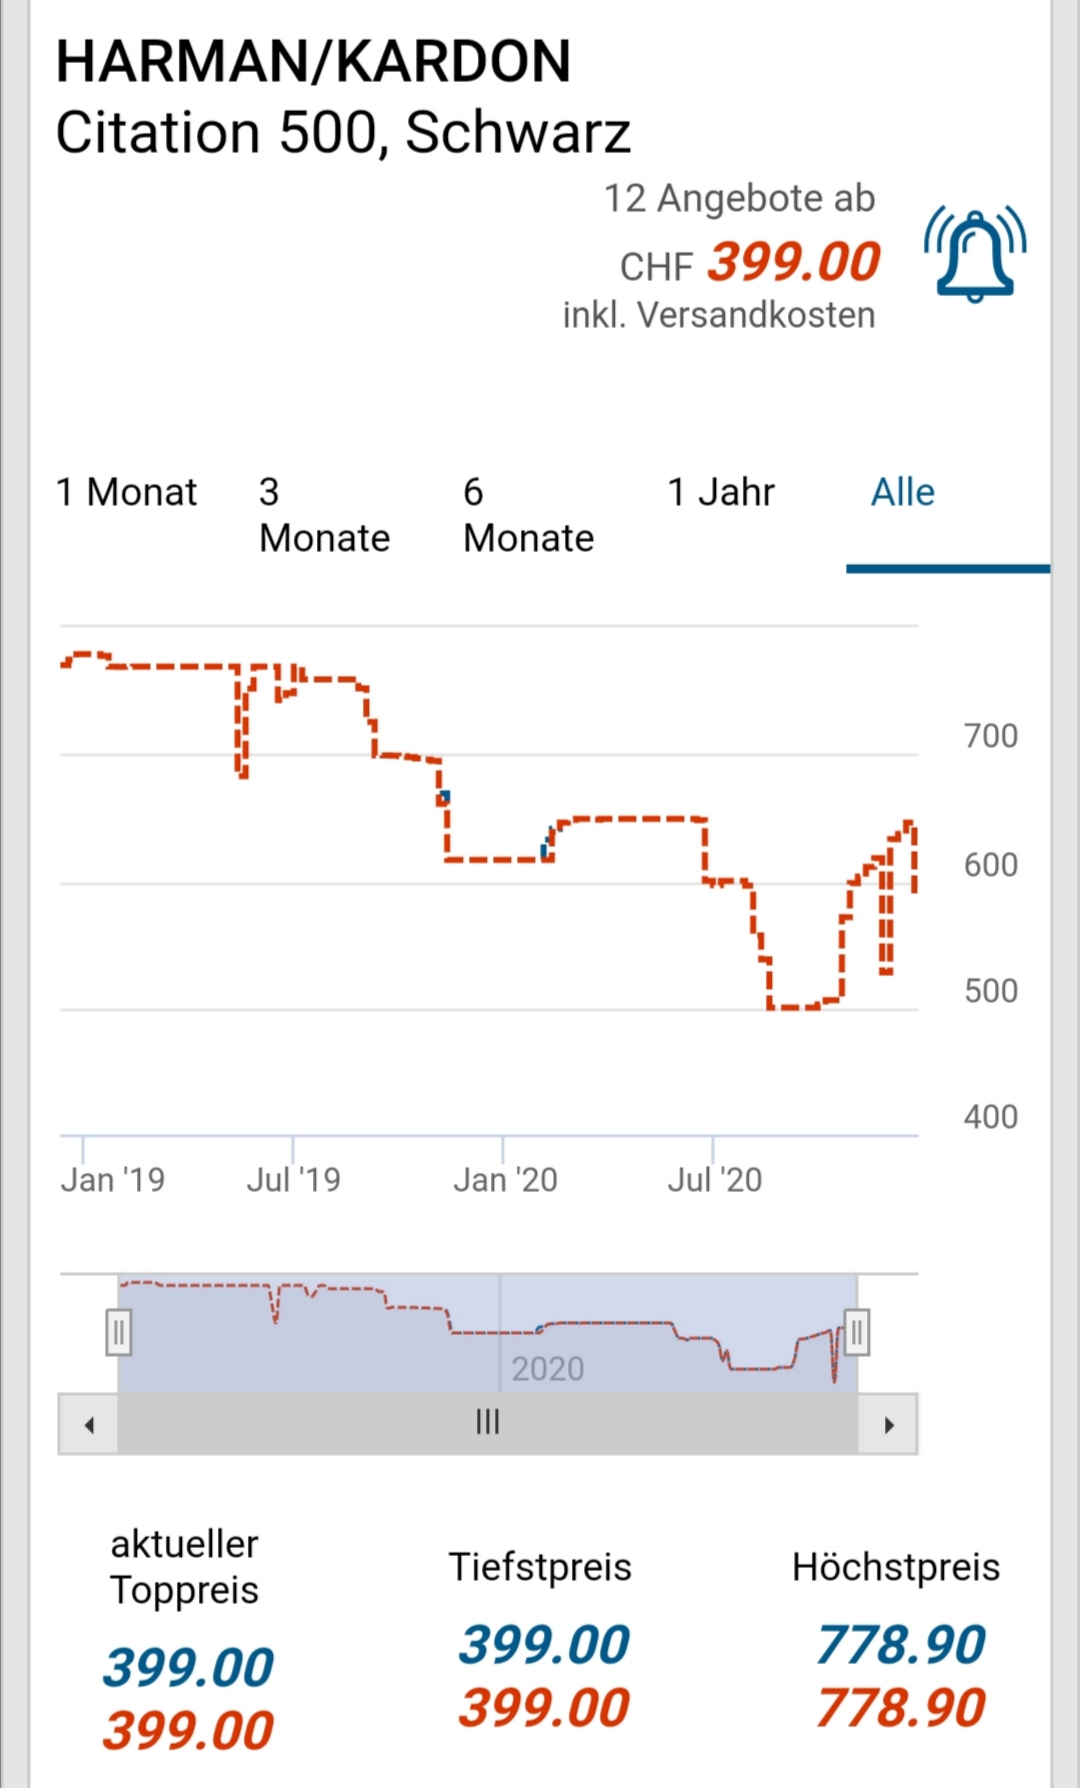Tap the price alert bell icon
The image size is (1080, 1788).
click(975, 255)
